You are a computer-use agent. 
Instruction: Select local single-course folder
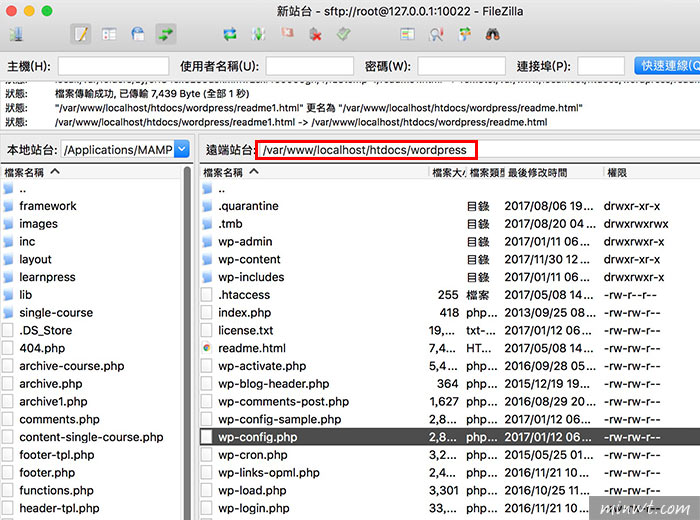pyautogui.click(x=56, y=312)
